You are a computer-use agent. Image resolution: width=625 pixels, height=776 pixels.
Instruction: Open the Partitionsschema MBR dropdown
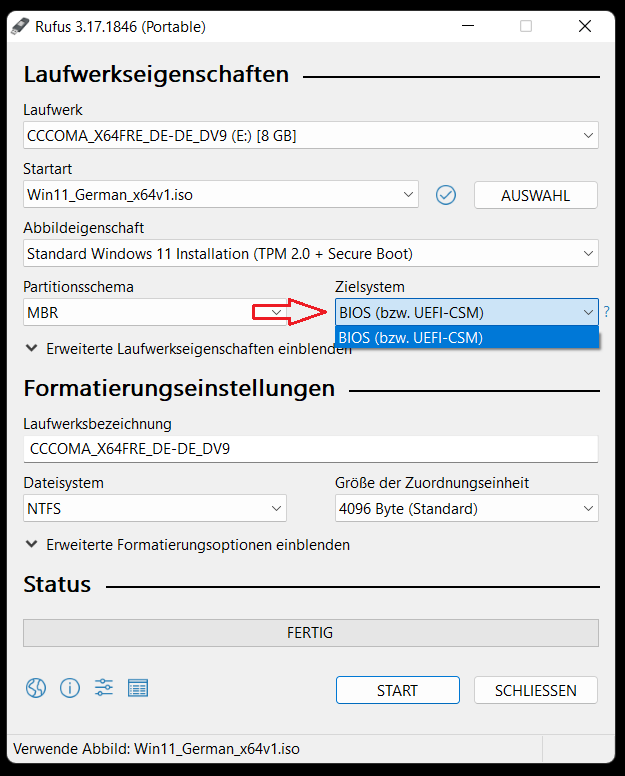click(154, 312)
